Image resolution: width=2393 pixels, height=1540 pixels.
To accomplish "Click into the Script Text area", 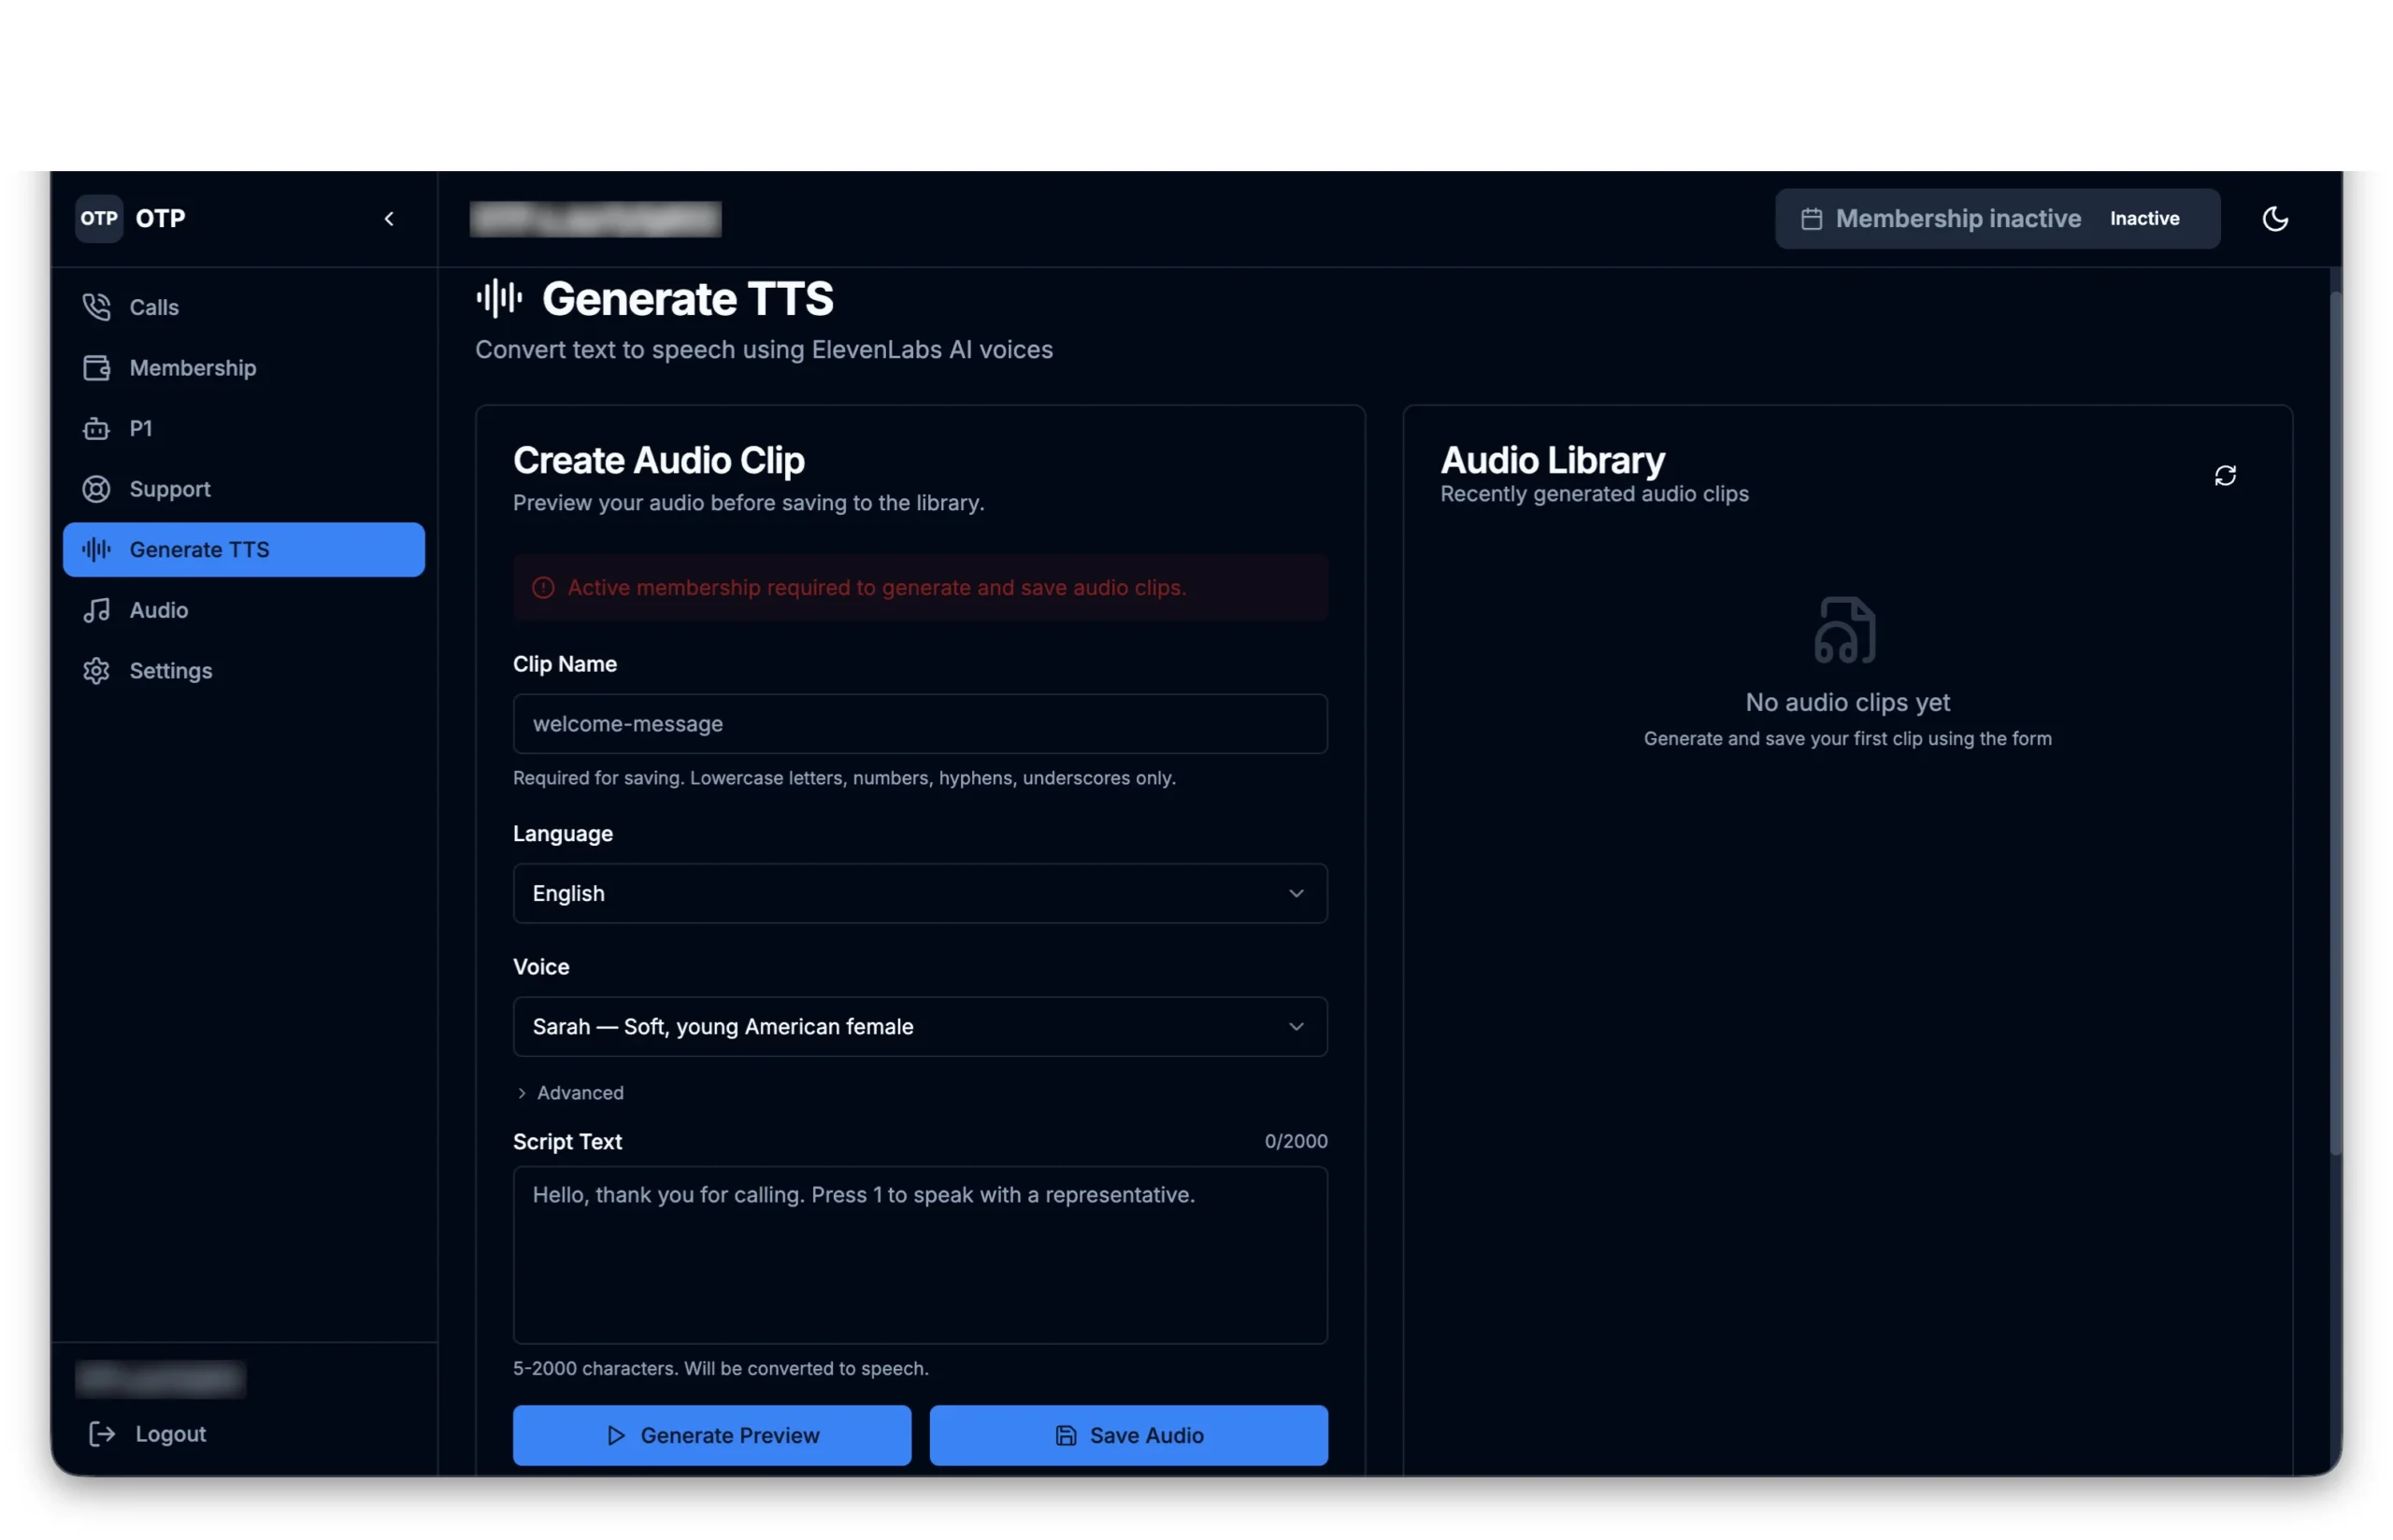I will 919,1254.
